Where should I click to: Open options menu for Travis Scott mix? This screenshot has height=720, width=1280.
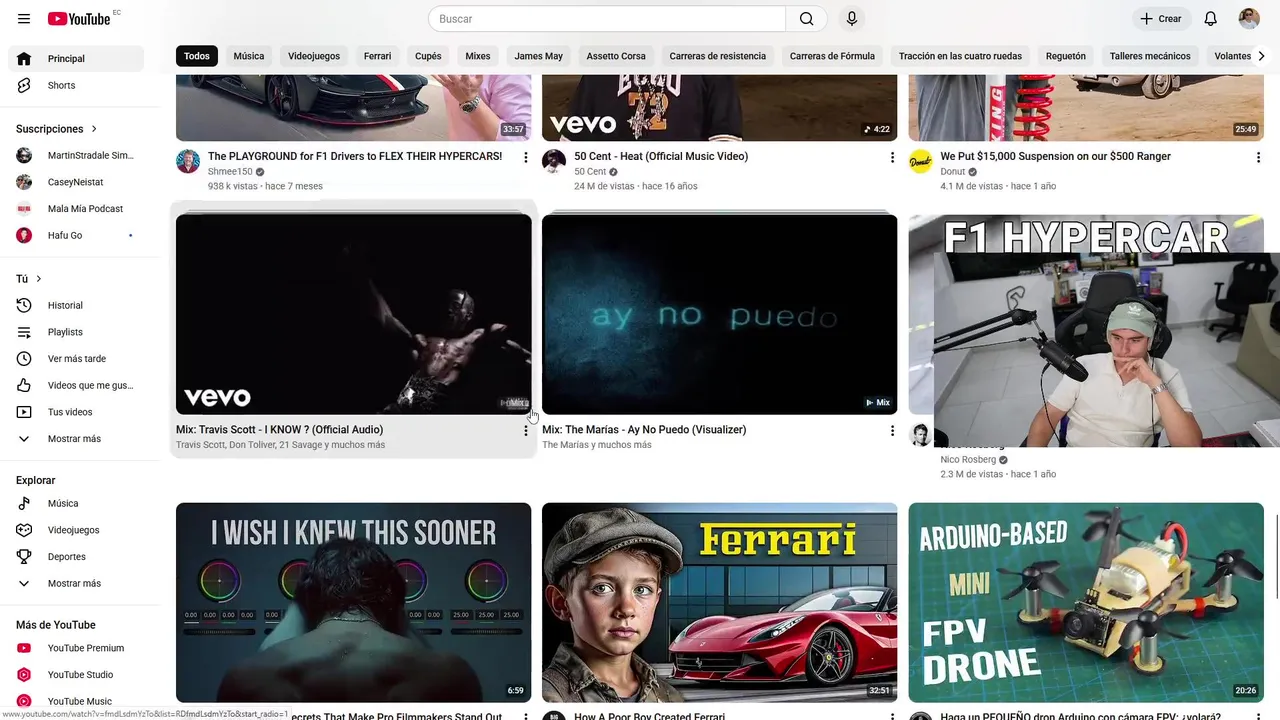point(526,430)
